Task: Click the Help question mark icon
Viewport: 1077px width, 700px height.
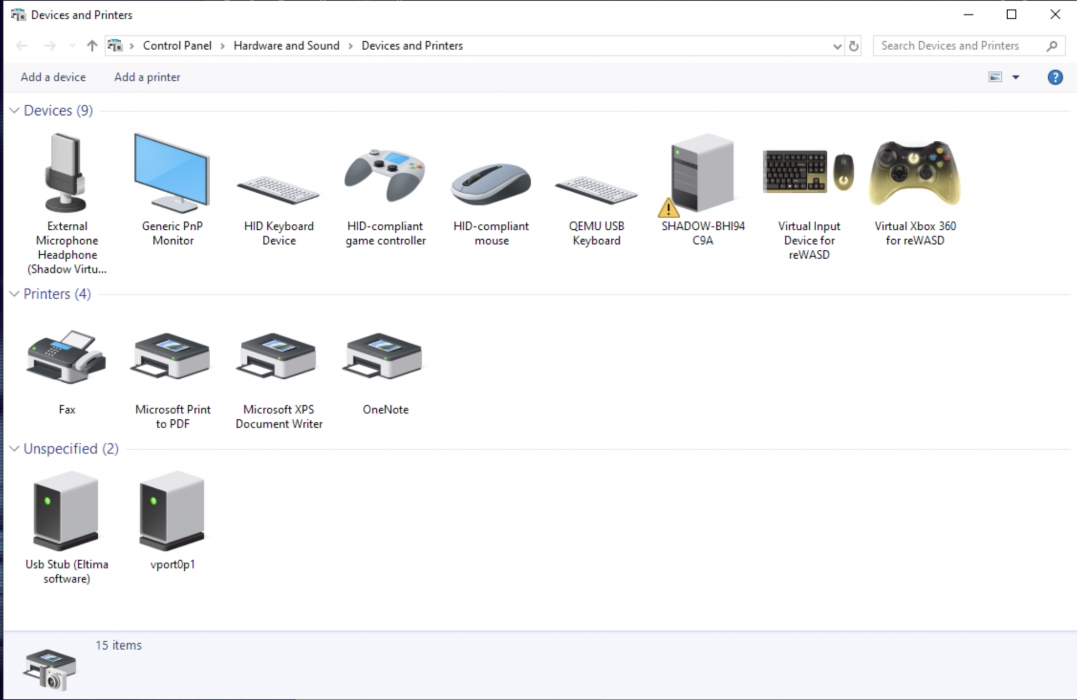Action: [1055, 77]
